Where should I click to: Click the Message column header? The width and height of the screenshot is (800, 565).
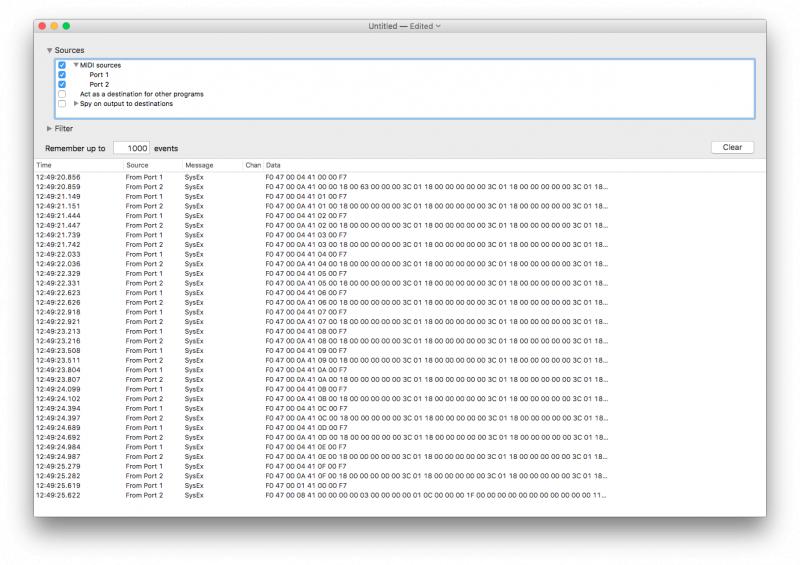(x=212, y=165)
